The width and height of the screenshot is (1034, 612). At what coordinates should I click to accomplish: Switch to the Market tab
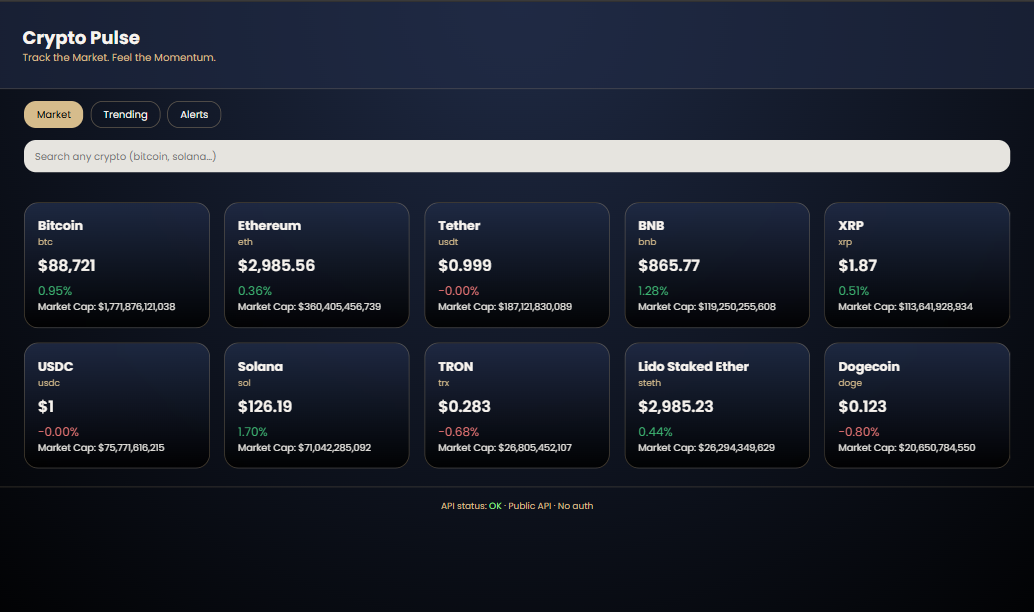click(53, 115)
